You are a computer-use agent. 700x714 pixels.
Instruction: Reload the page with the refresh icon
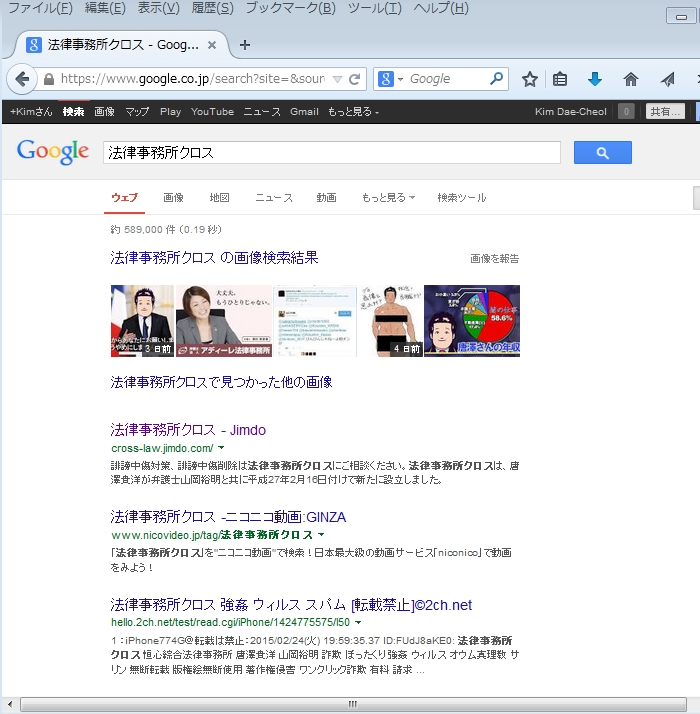355,80
